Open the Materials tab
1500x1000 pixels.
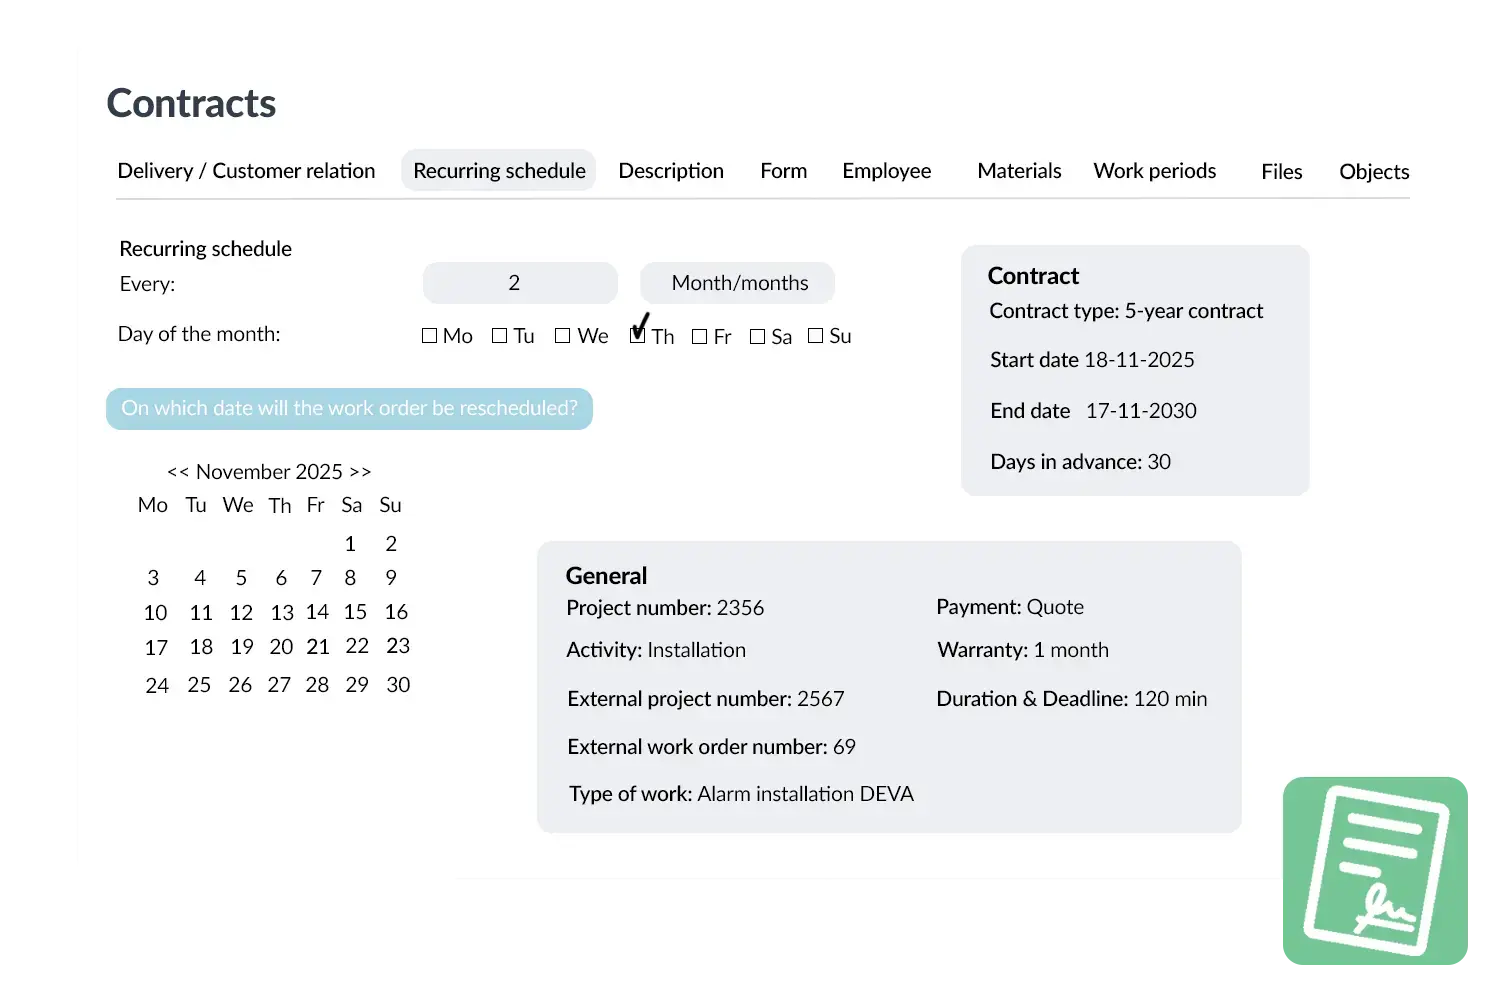pyautogui.click(x=1019, y=171)
